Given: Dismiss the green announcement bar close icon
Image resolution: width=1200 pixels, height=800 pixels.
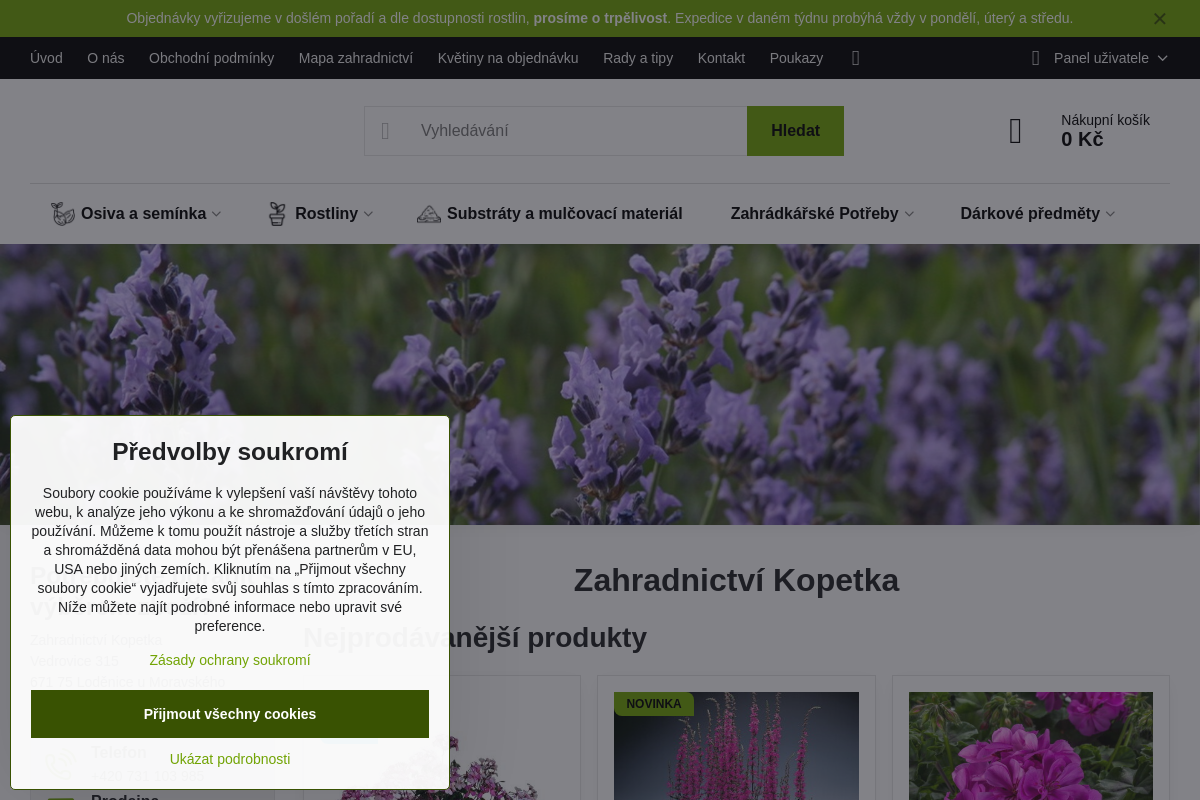Looking at the screenshot, I should click(x=1159, y=19).
